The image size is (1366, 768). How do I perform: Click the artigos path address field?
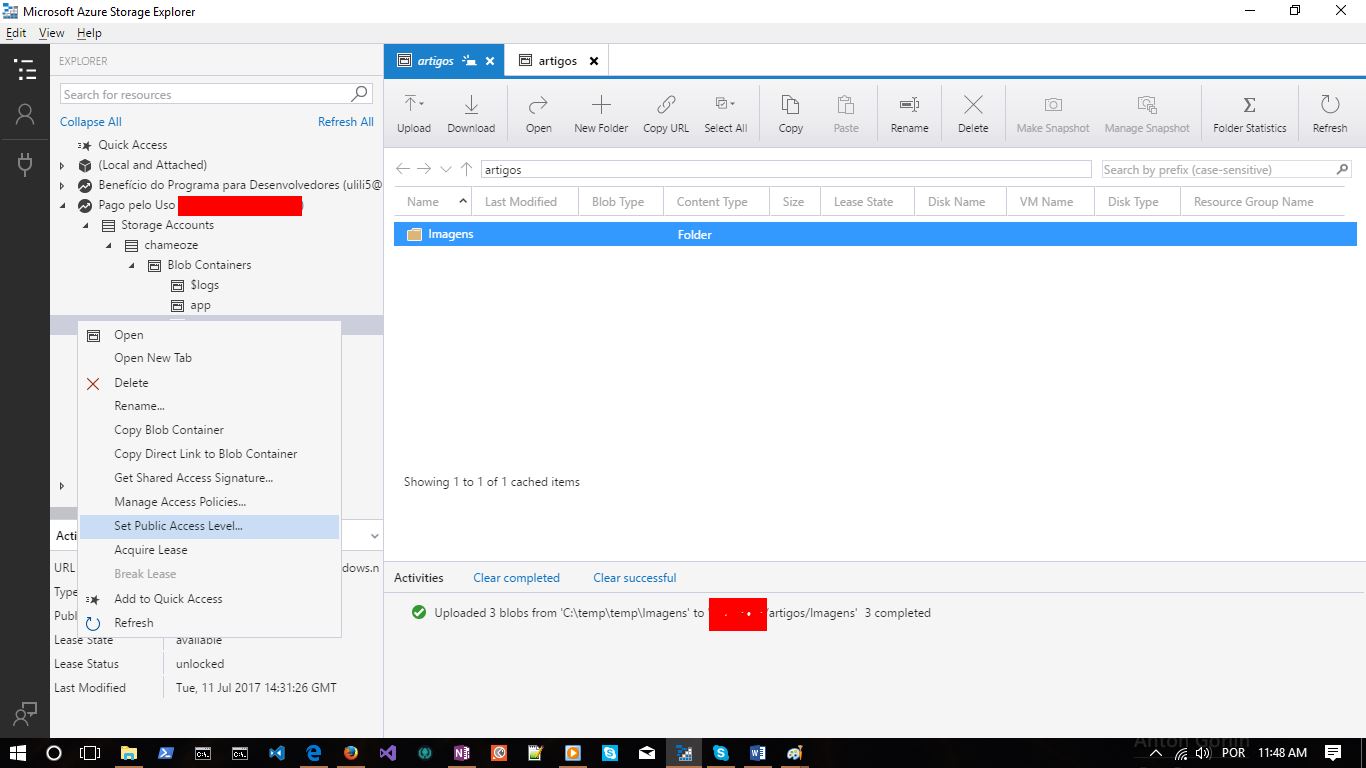click(x=786, y=170)
